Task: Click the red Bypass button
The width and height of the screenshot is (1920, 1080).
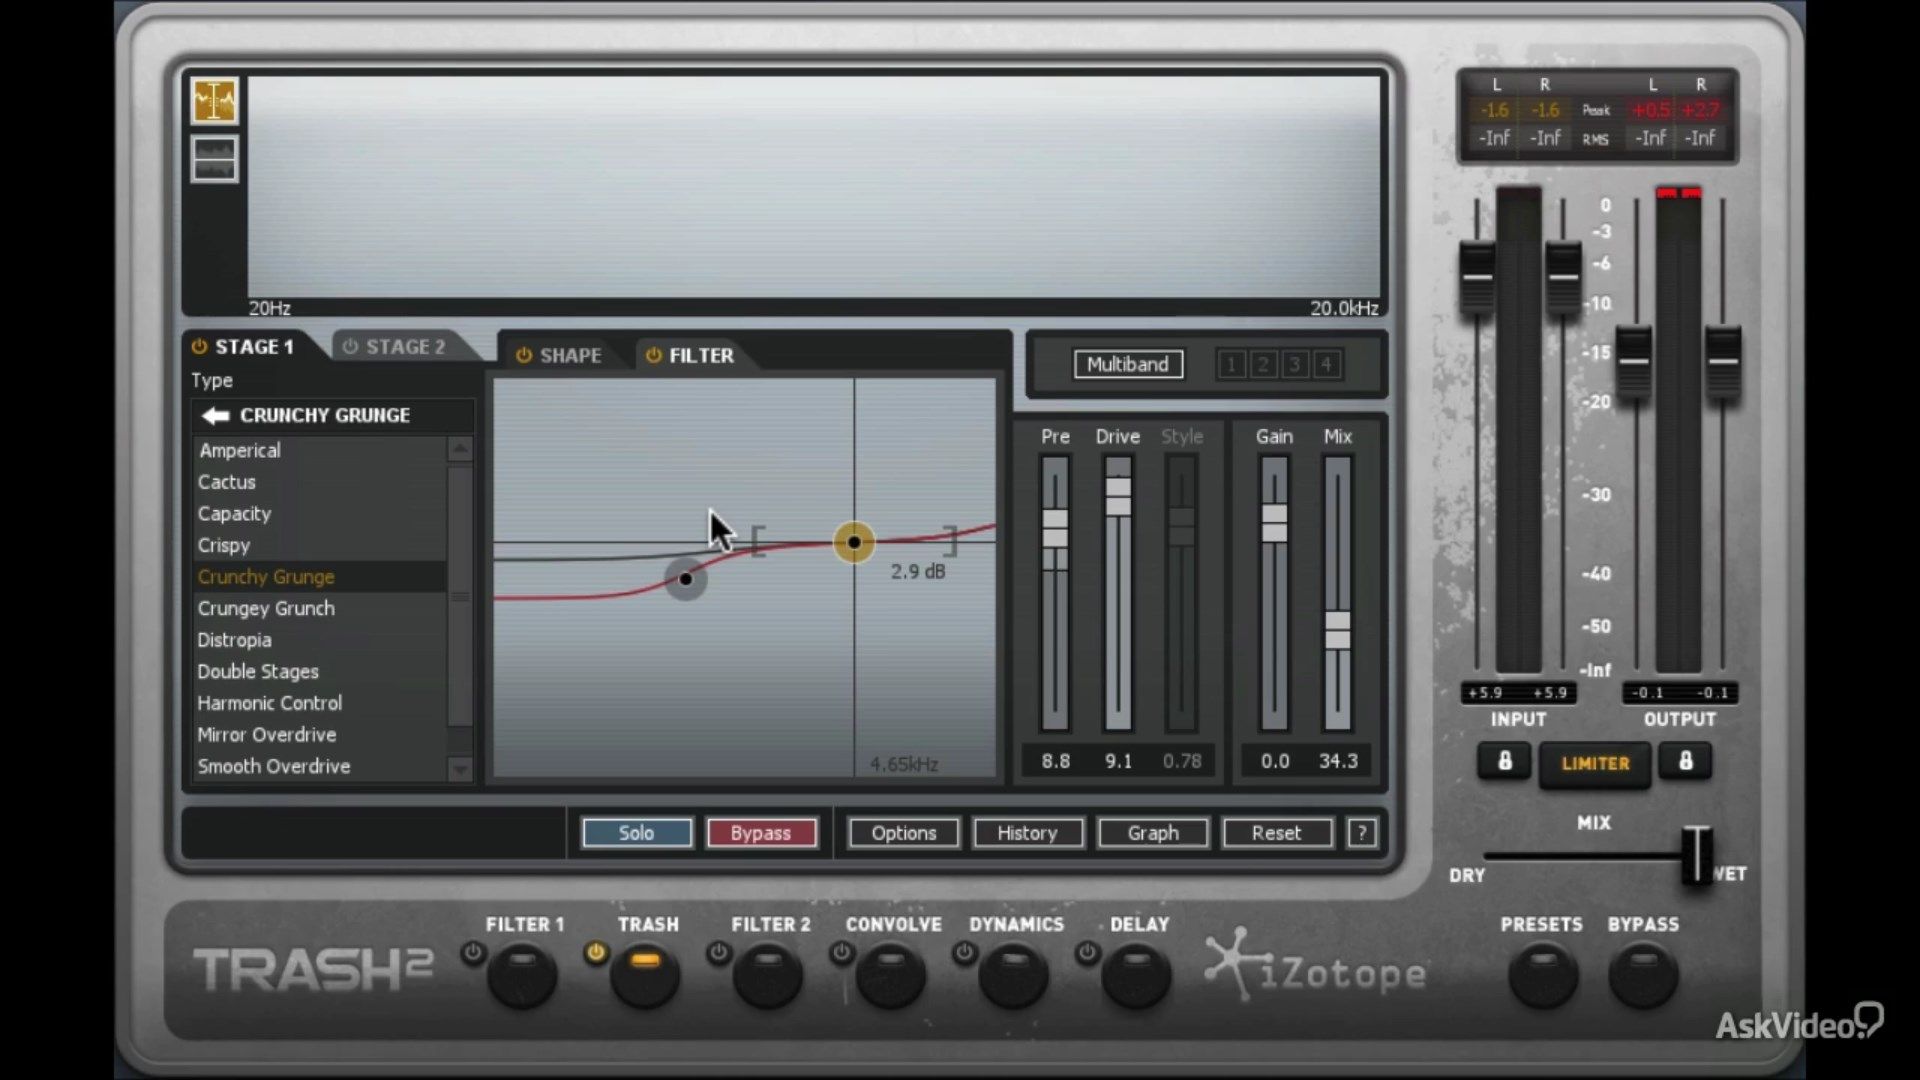Action: click(761, 833)
